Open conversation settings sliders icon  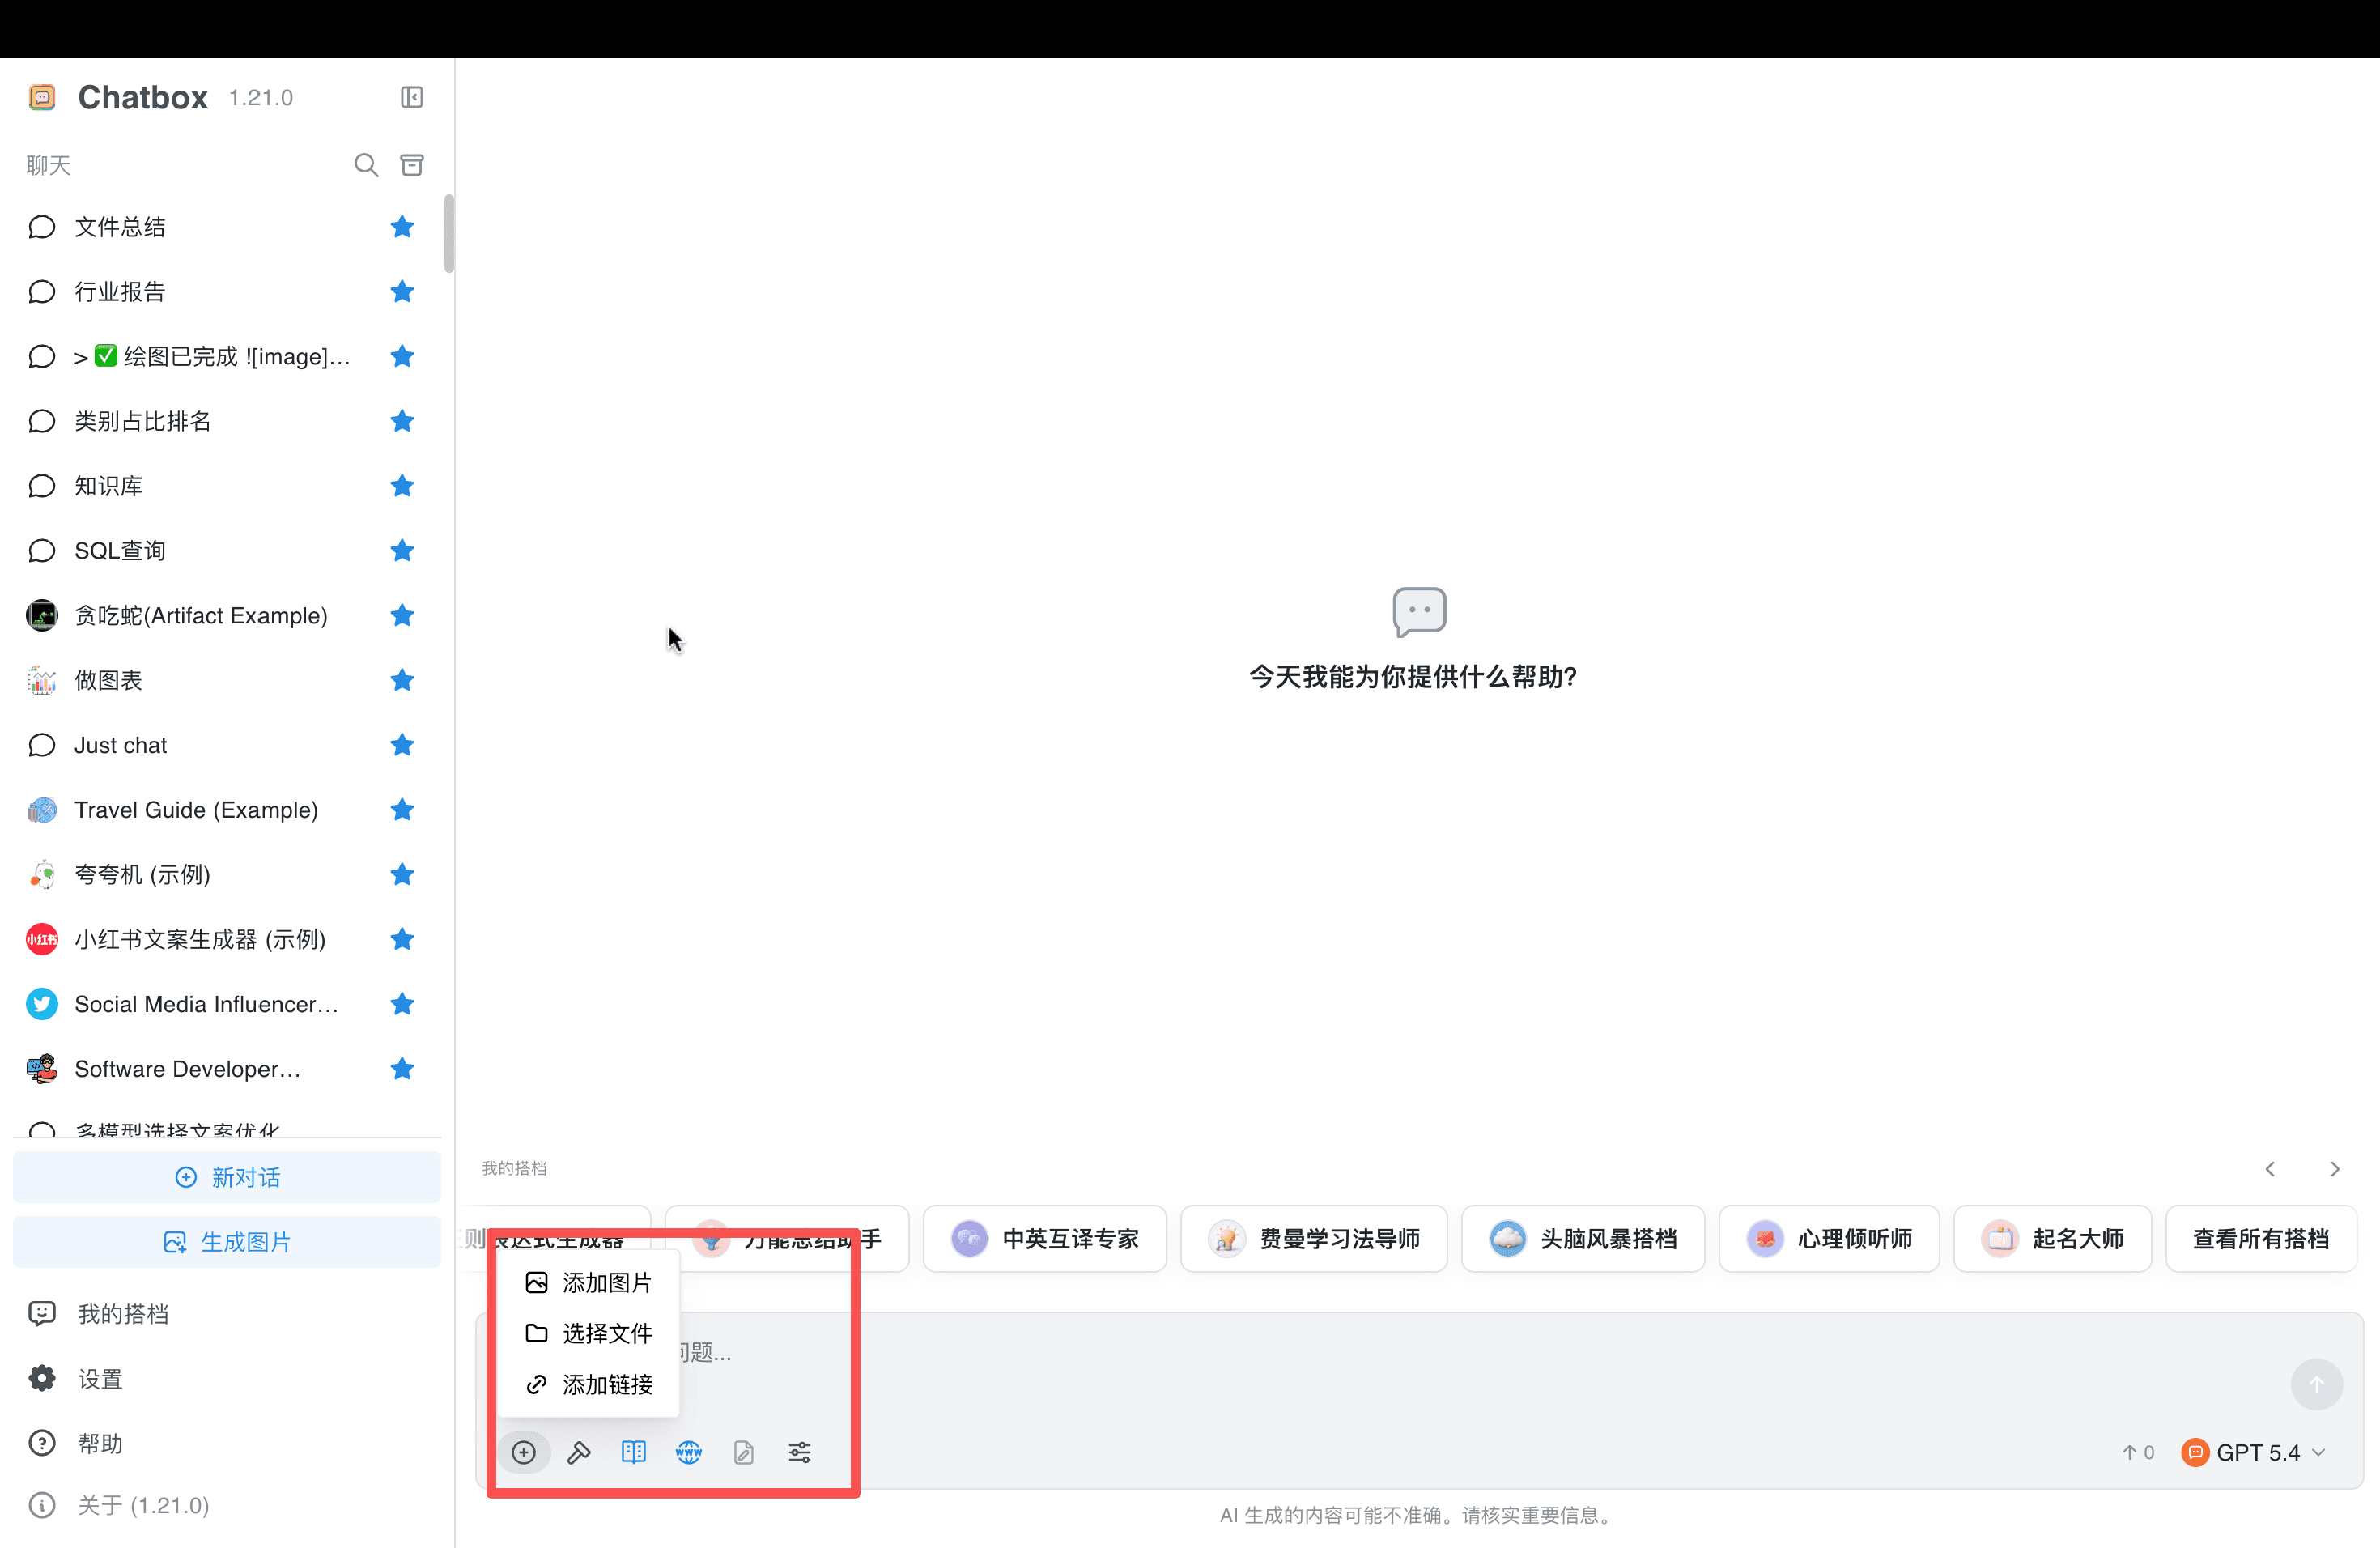[800, 1452]
